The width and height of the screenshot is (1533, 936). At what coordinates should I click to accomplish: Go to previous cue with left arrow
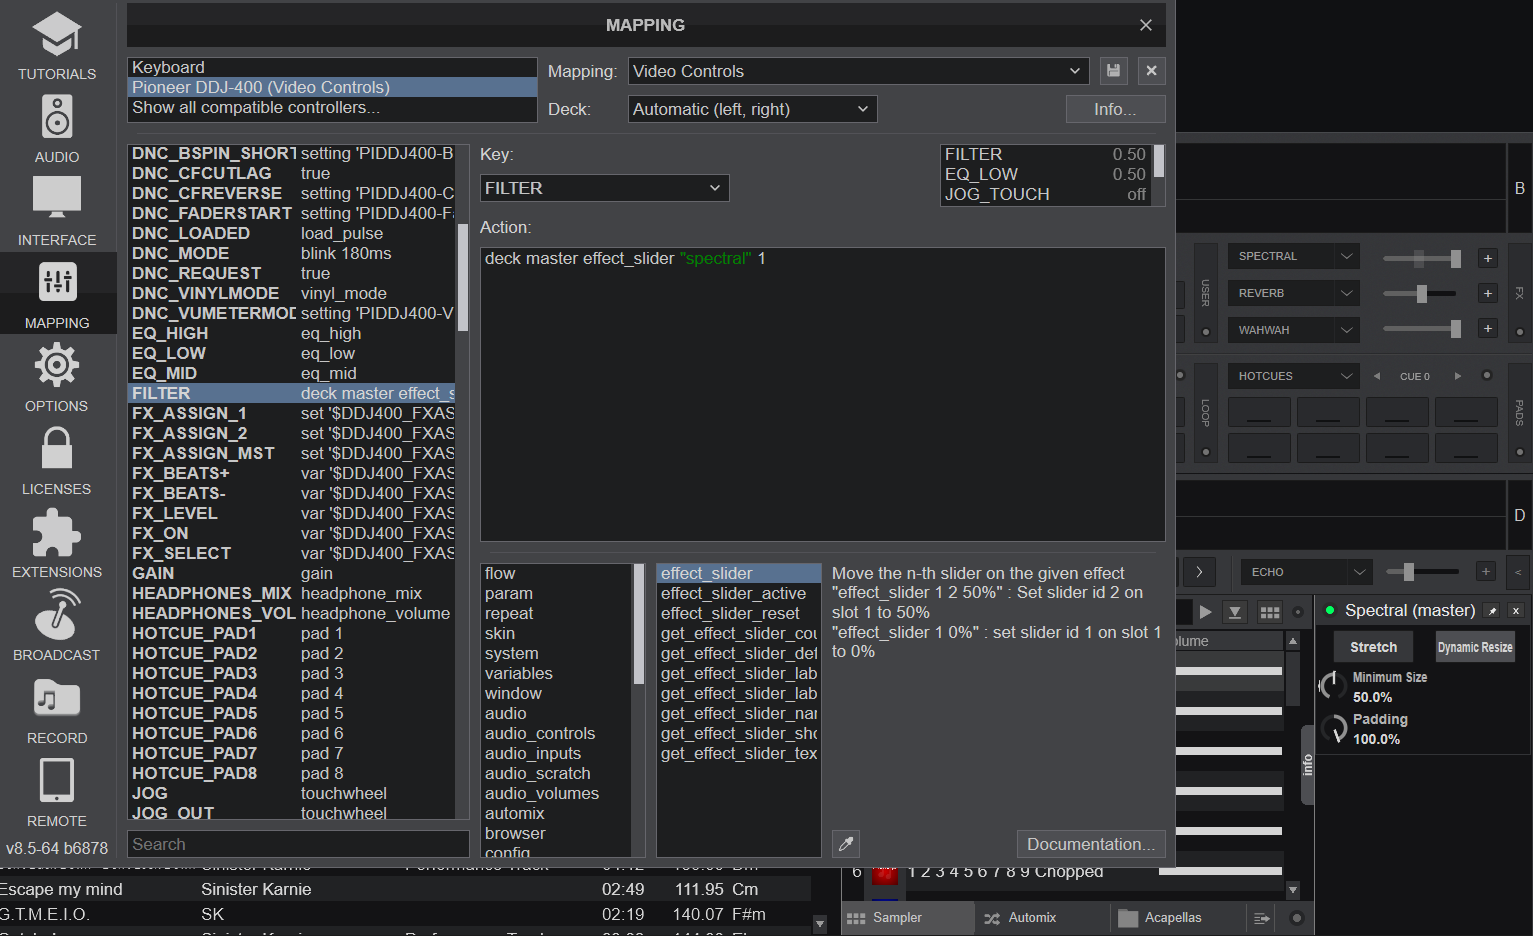(1377, 376)
